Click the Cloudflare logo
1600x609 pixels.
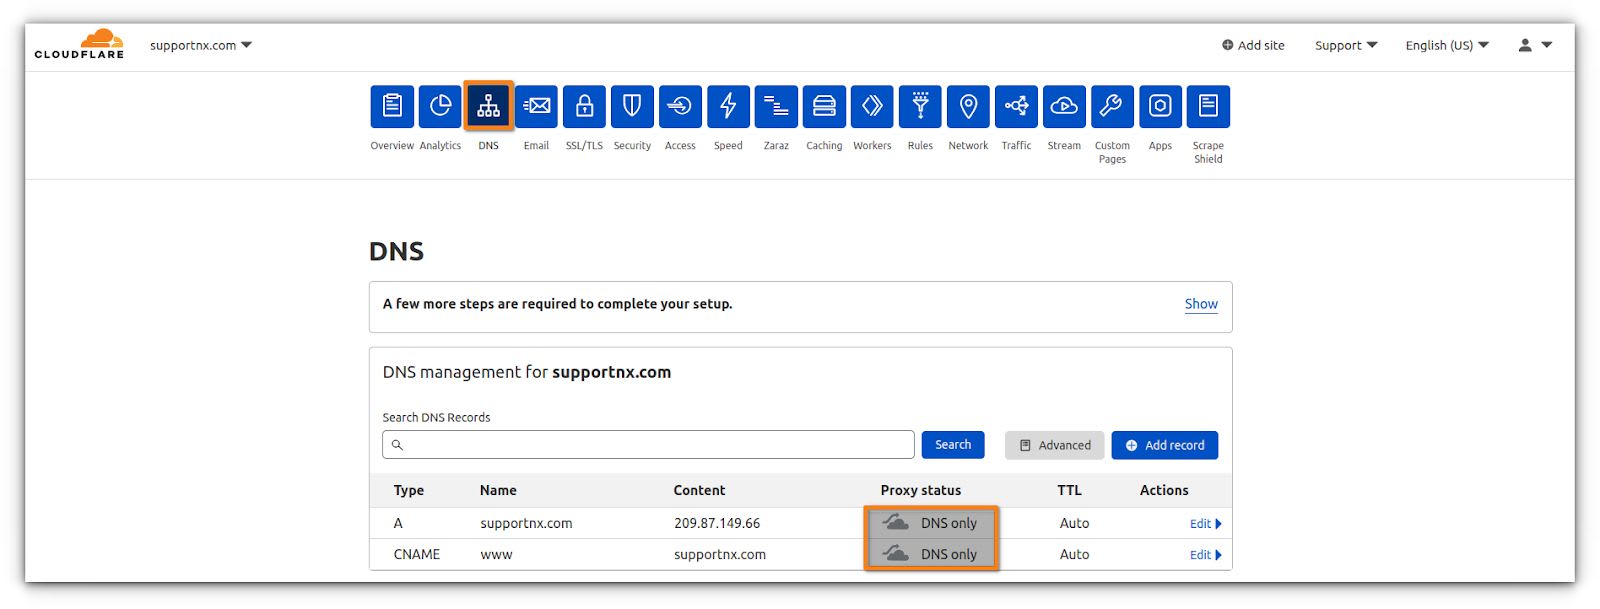click(80, 44)
